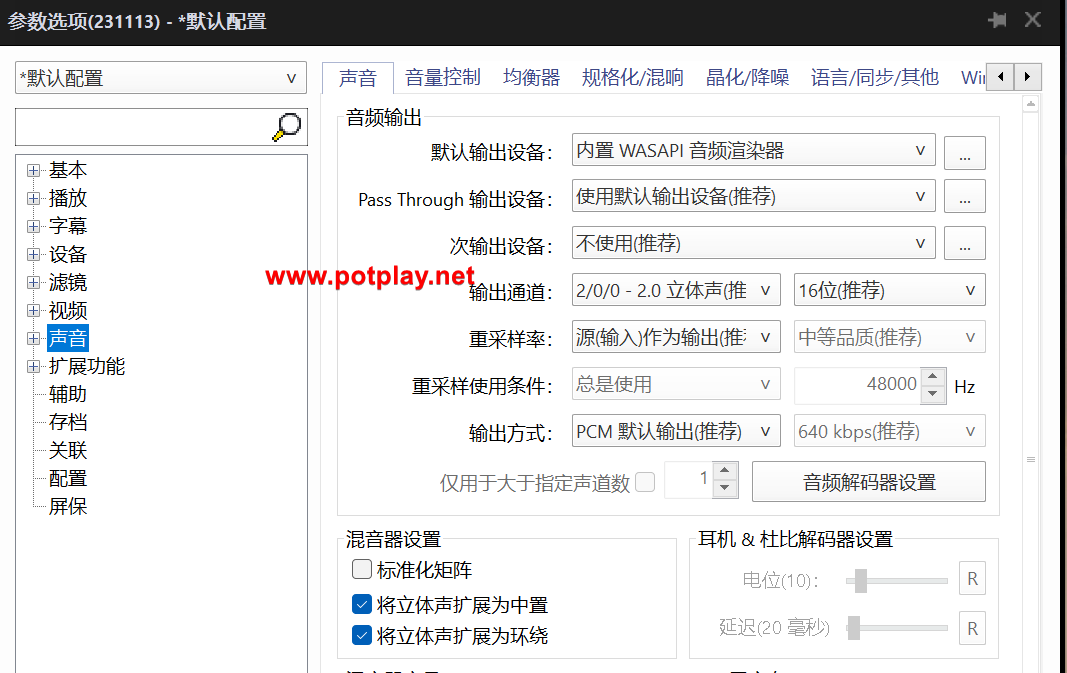This screenshot has height=673, width=1067.
Task: Select the 关联 tree item
Action: pyautogui.click(x=67, y=450)
